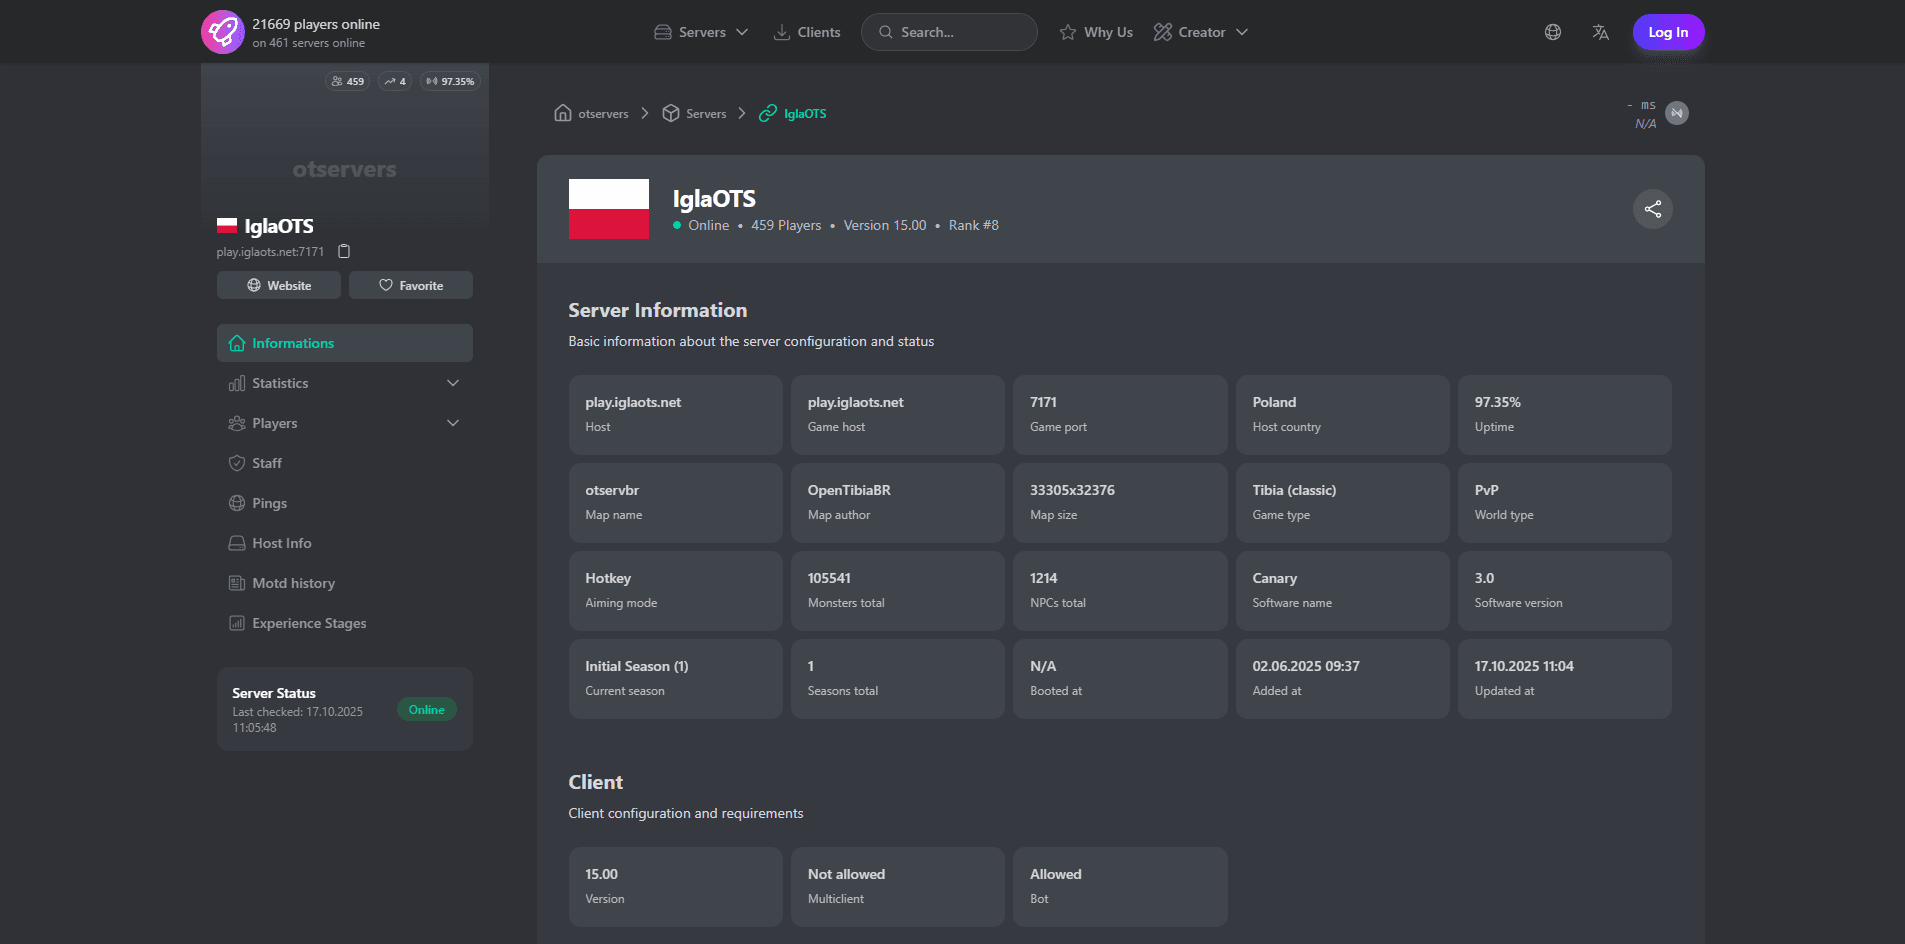The height and width of the screenshot is (944, 1905).
Task: Click the Allowed Bot card
Action: [1120, 887]
